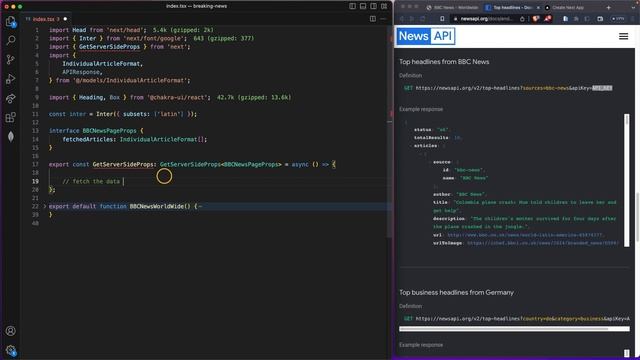Click 'Top business headlines from Germany' heading
This screenshot has height=360, width=640.
[456, 293]
